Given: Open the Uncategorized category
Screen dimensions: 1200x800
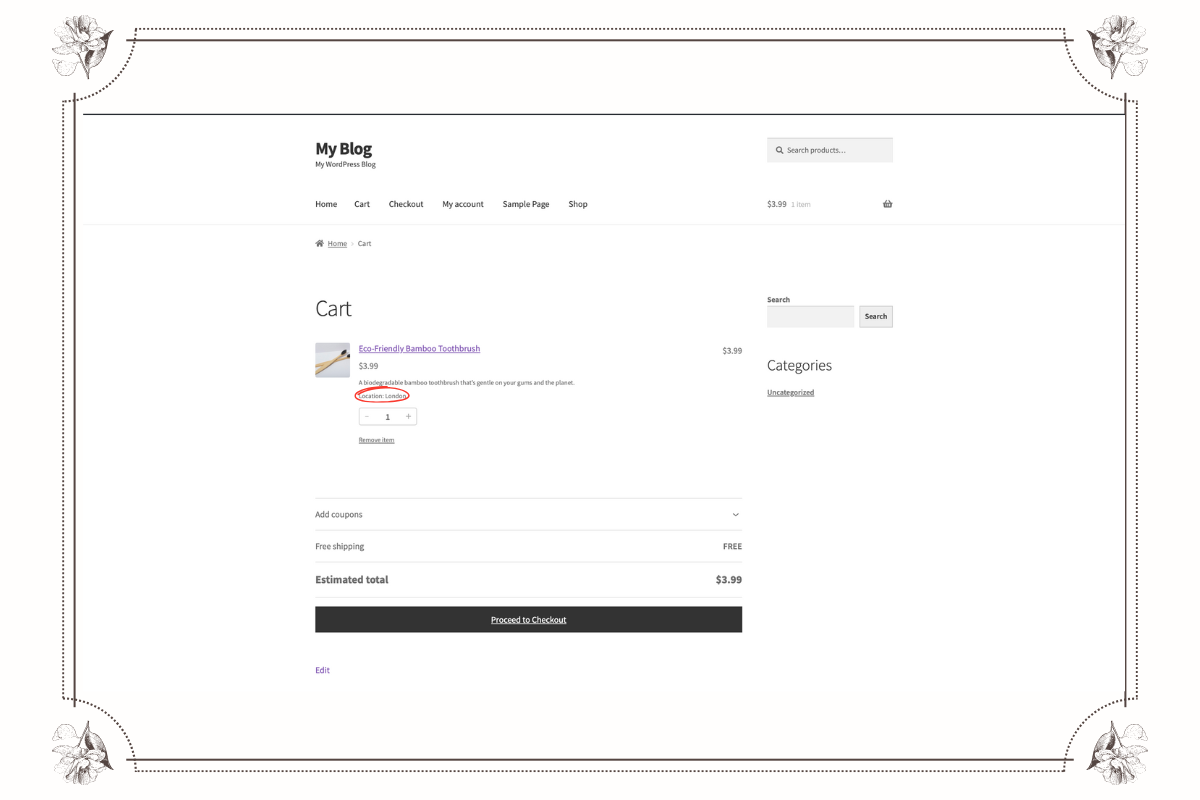Looking at the screenshot, I should coord(790,391).
